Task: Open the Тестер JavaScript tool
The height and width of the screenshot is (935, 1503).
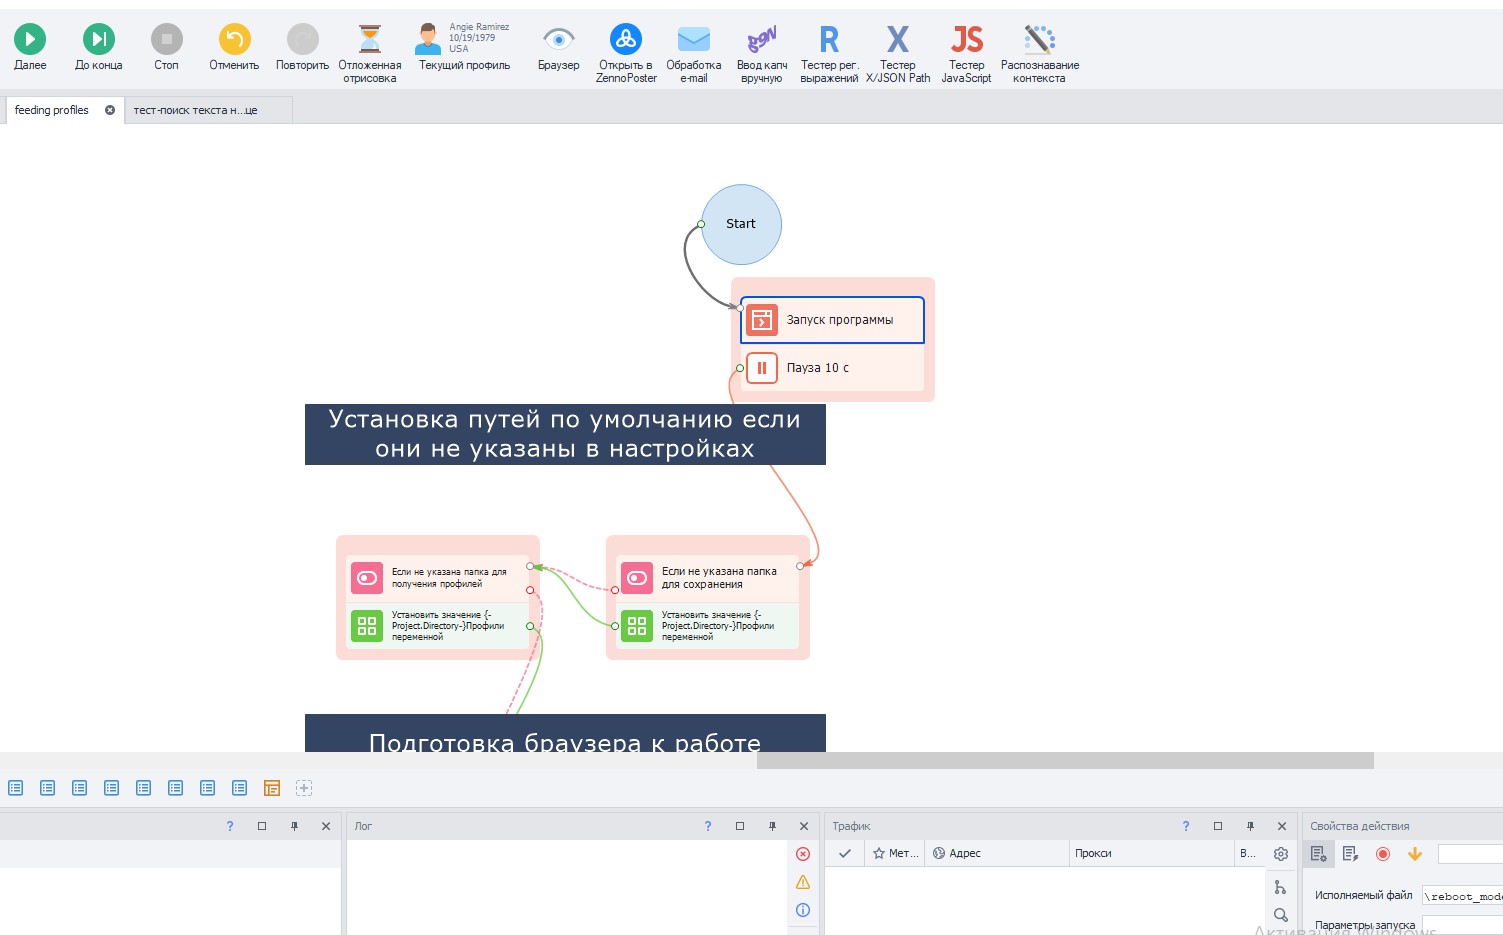Action: [966, 39]
